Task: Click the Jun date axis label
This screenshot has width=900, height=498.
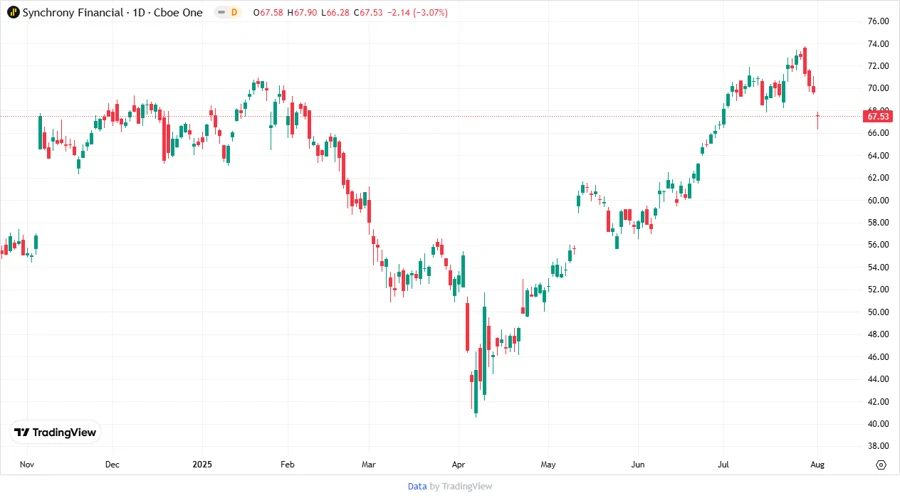Action: point(638,464)
